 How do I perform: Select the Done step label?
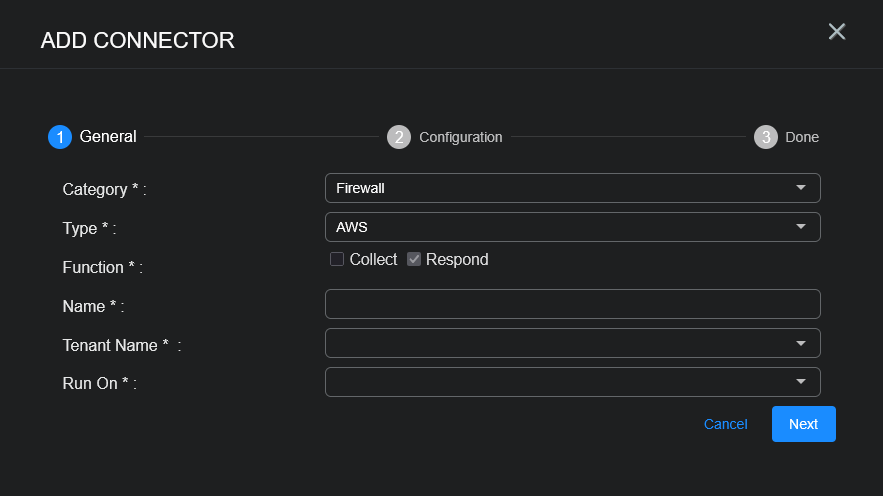click(x=802, y=137)
